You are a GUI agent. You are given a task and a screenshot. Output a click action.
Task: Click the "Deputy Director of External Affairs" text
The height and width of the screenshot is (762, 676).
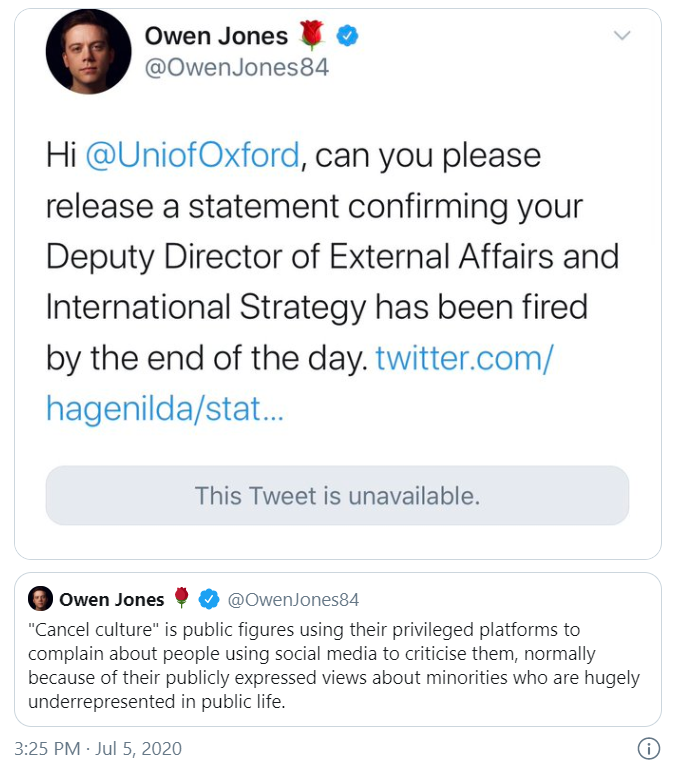(x=284, y=255)
